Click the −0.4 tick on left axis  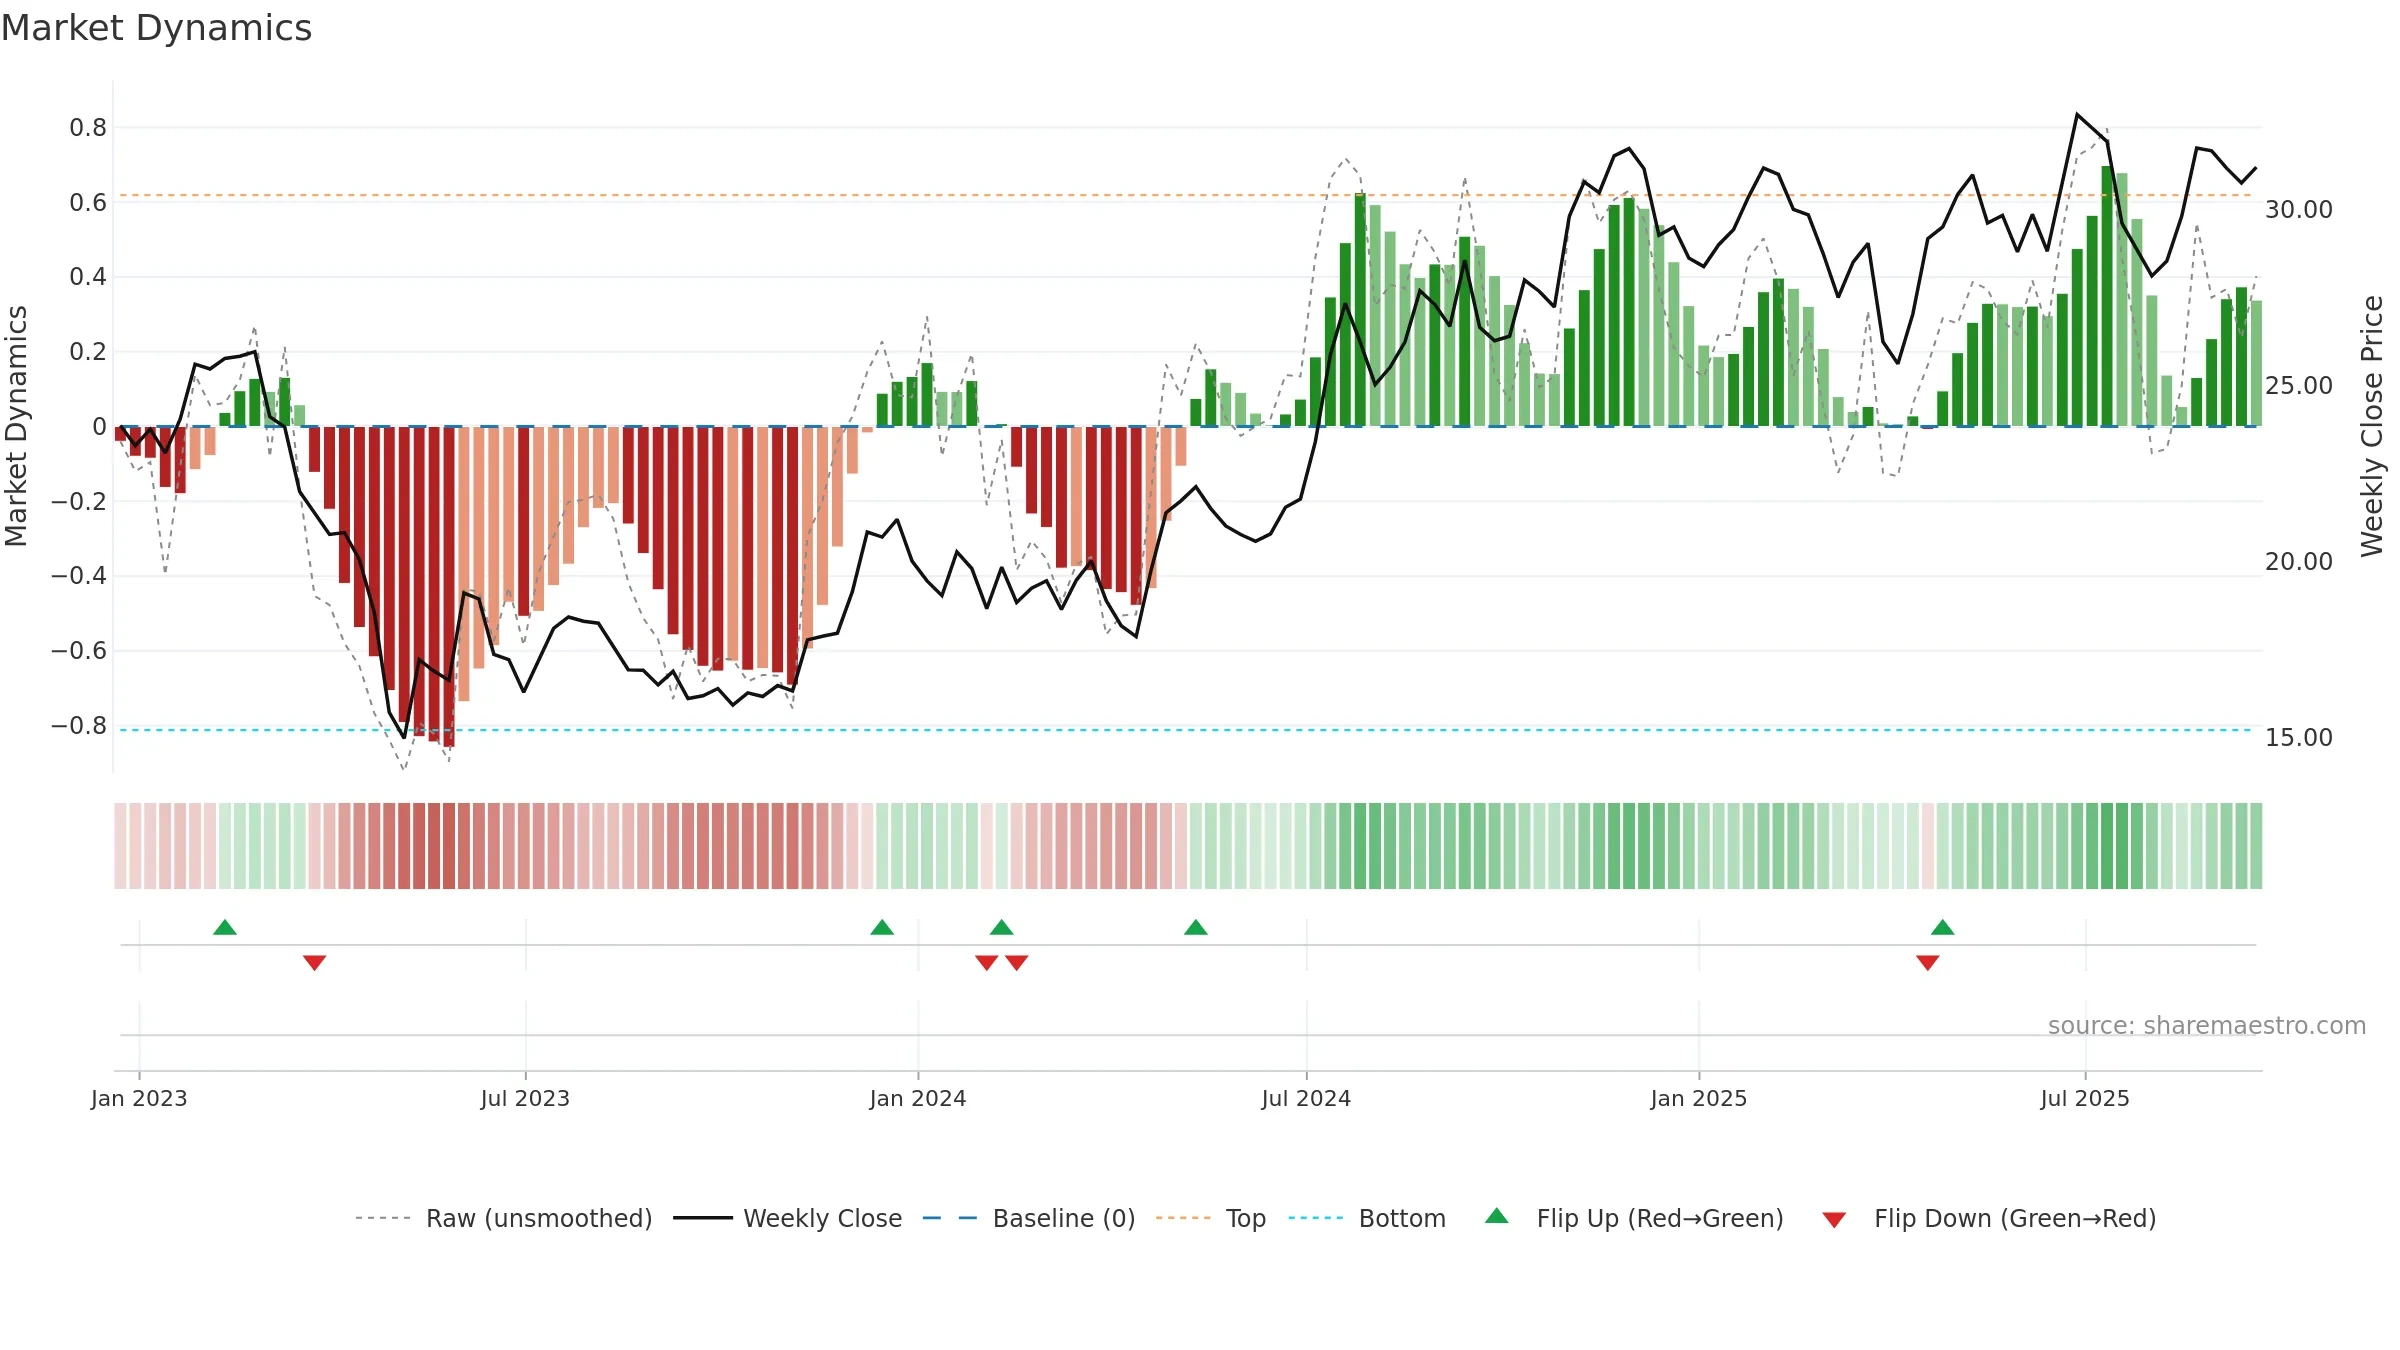tap(79, 576)
